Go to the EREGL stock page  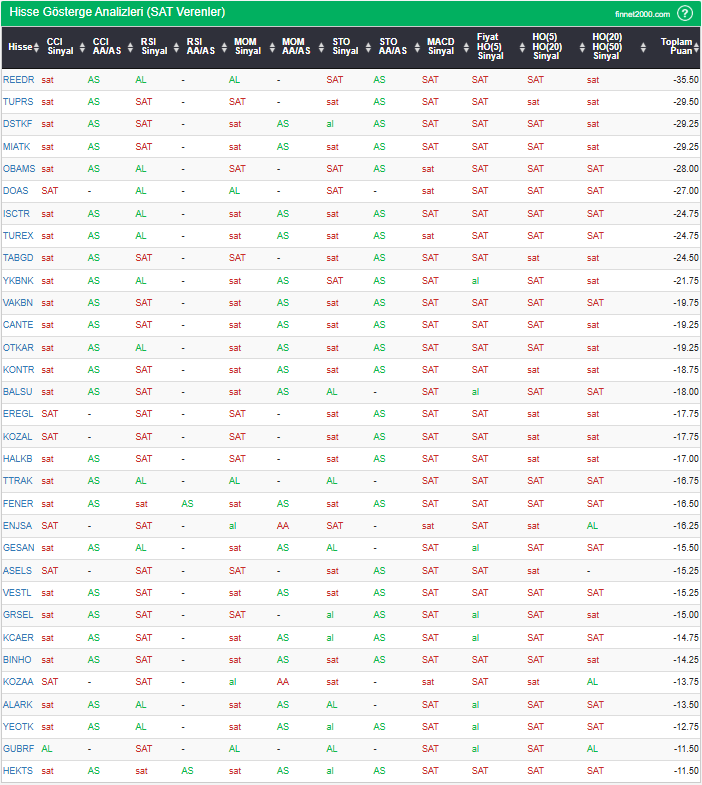click(x=18, y=413)
